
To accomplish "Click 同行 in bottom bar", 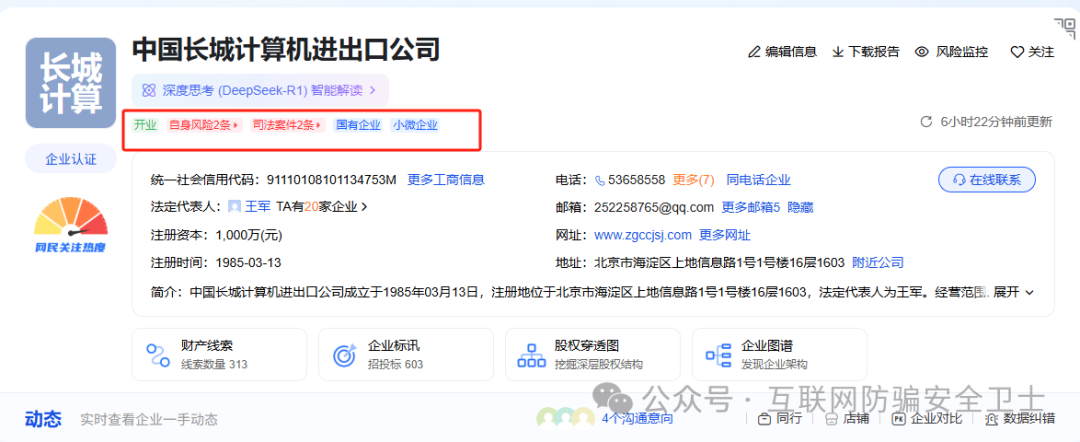I will click(789, 419).
